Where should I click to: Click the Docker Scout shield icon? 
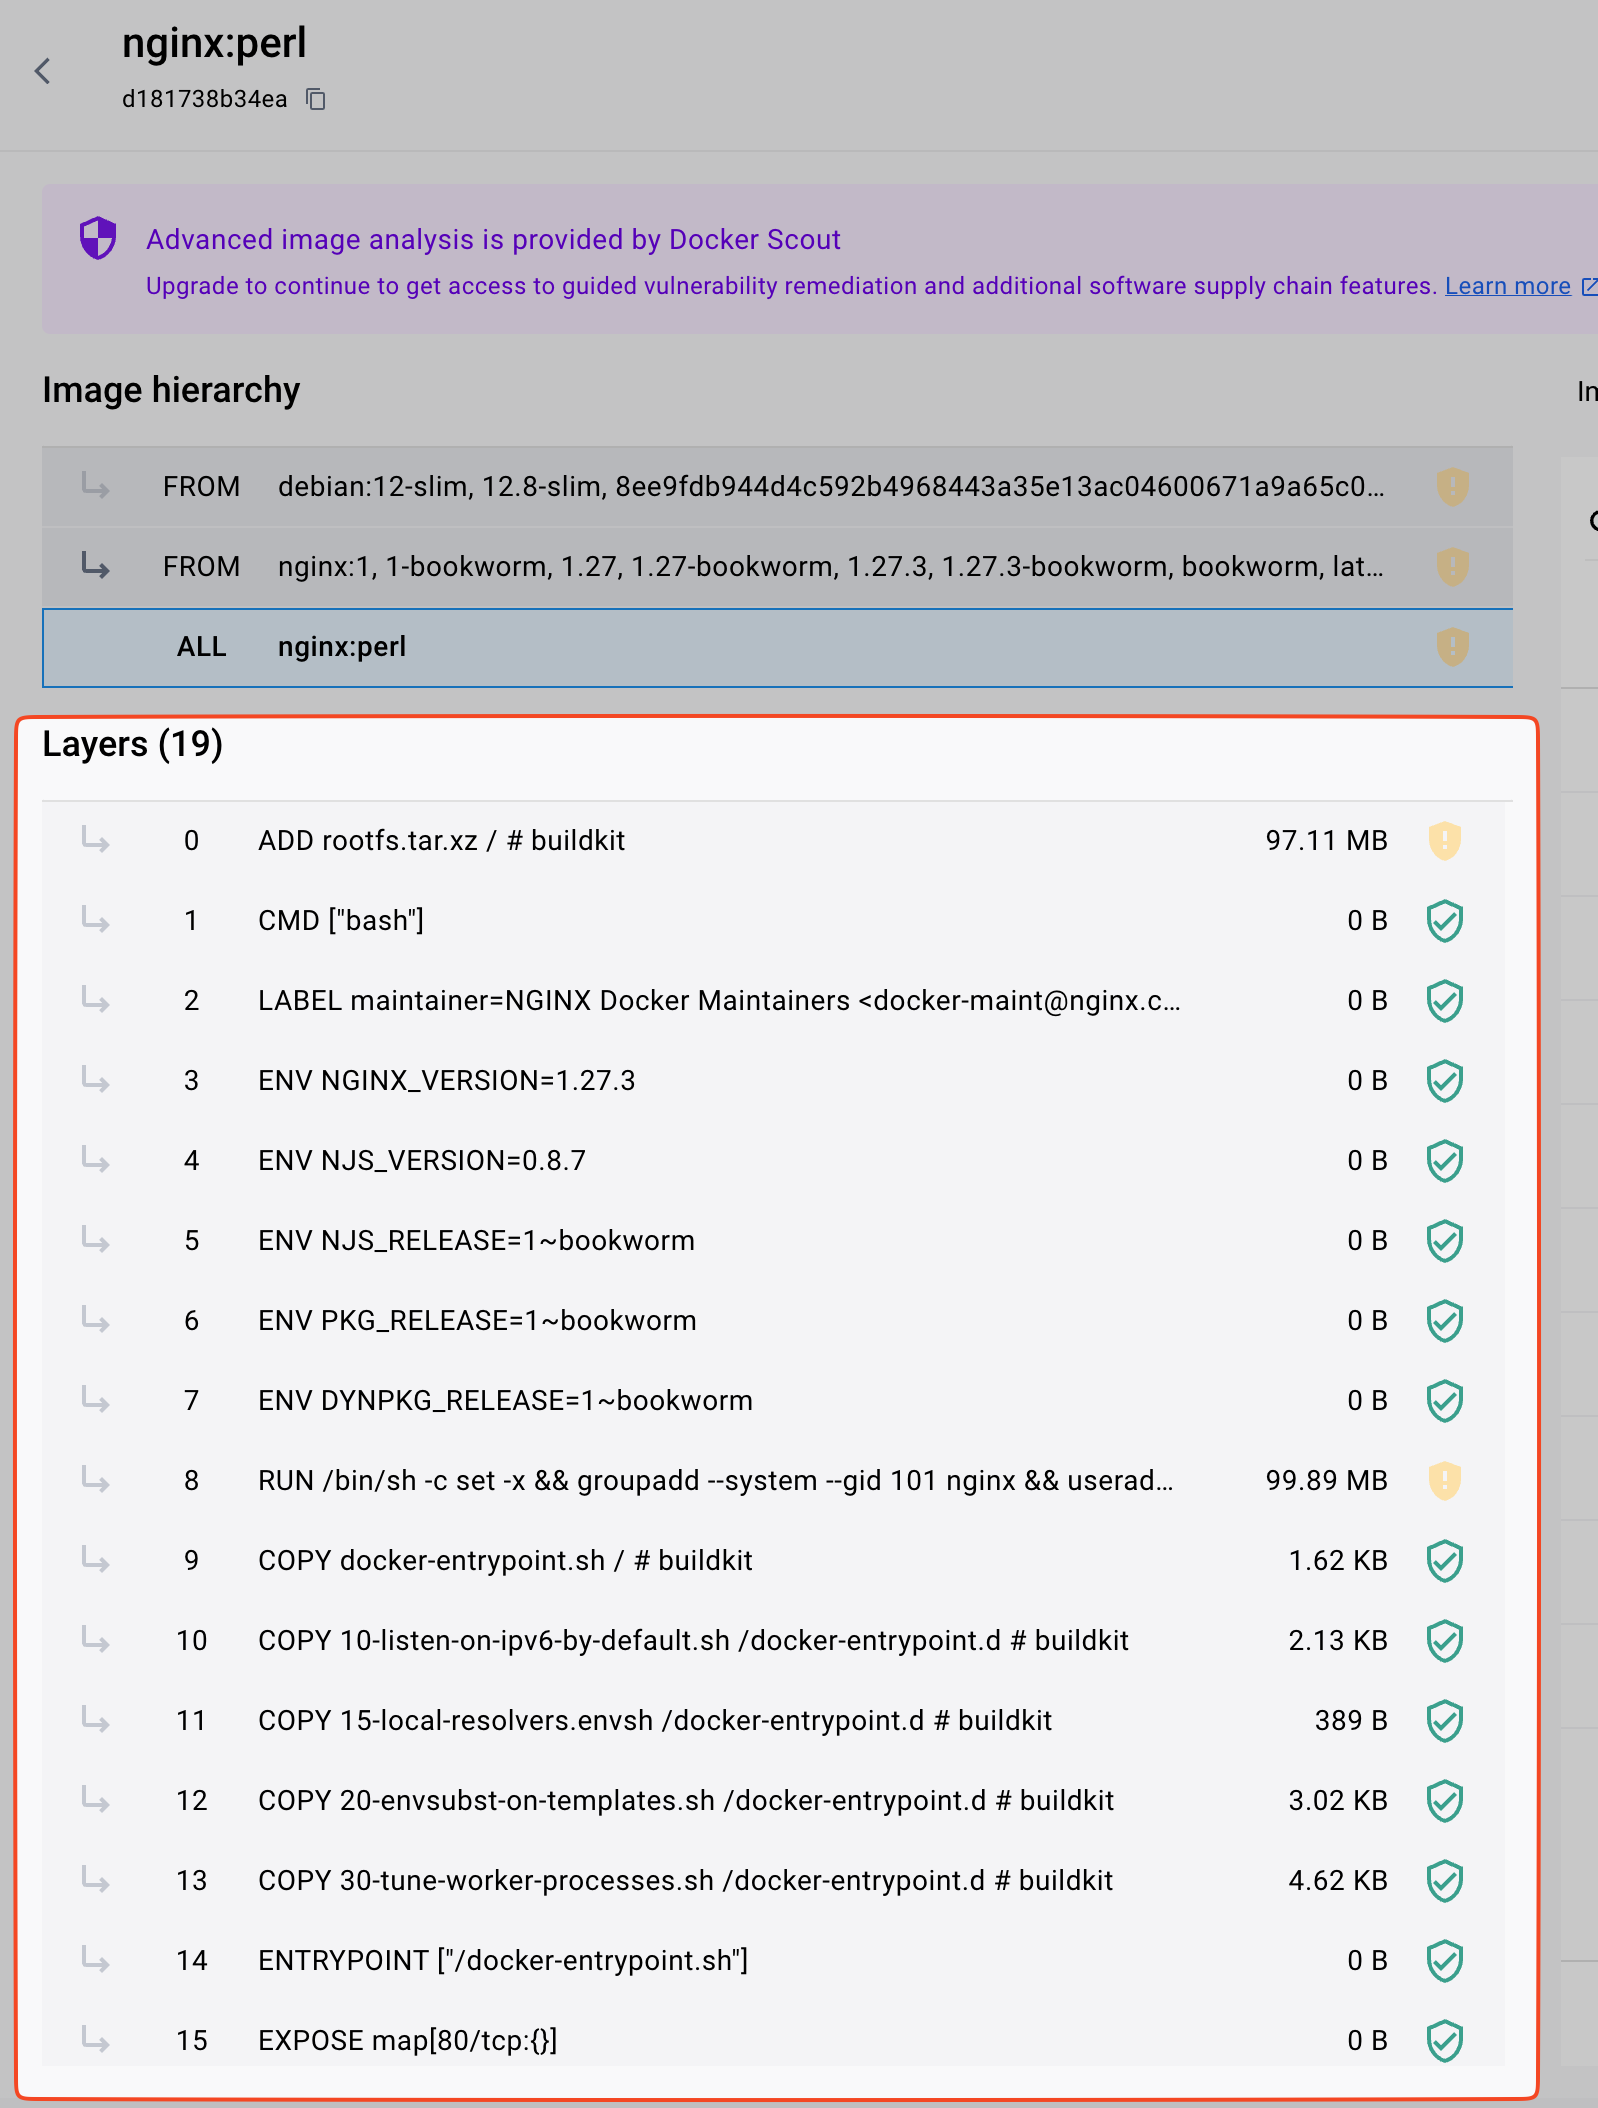click(98, 238)
